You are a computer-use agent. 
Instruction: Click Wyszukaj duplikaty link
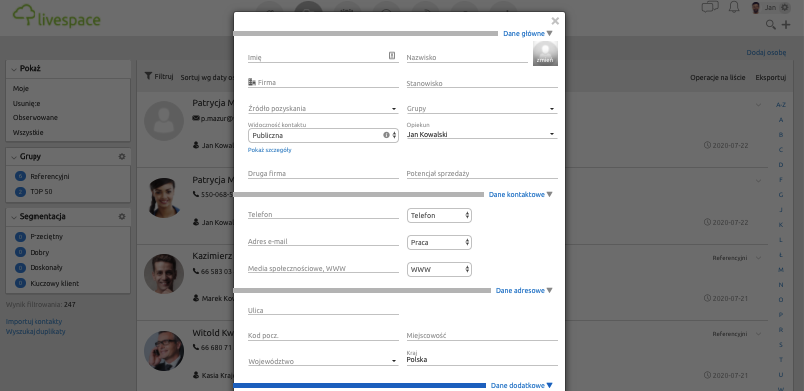click(35, 332)
